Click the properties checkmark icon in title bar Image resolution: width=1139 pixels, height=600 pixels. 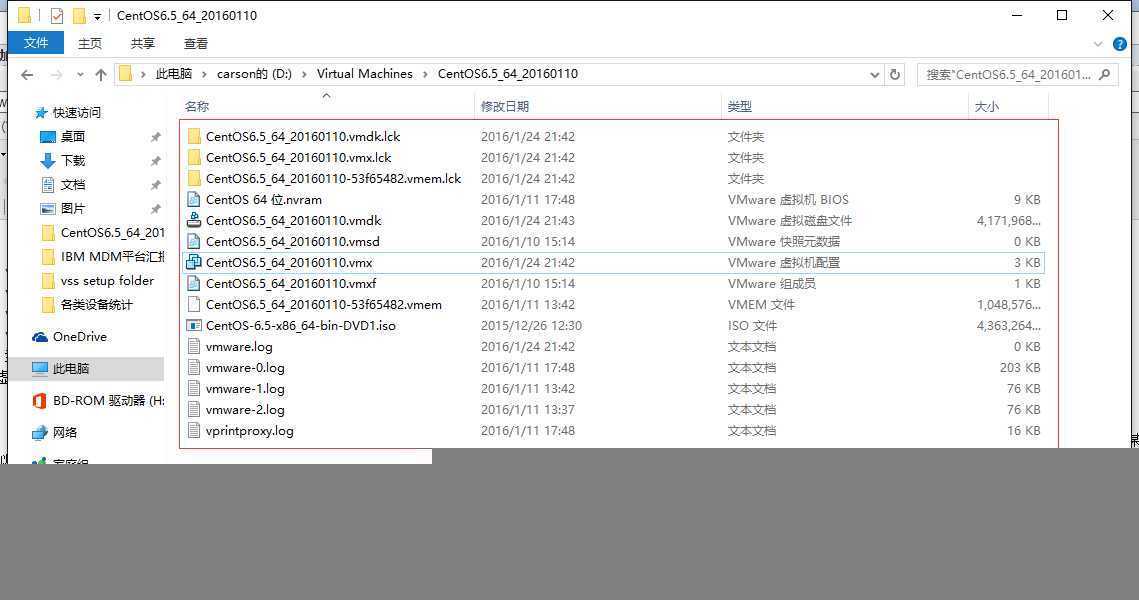(57, 15)
